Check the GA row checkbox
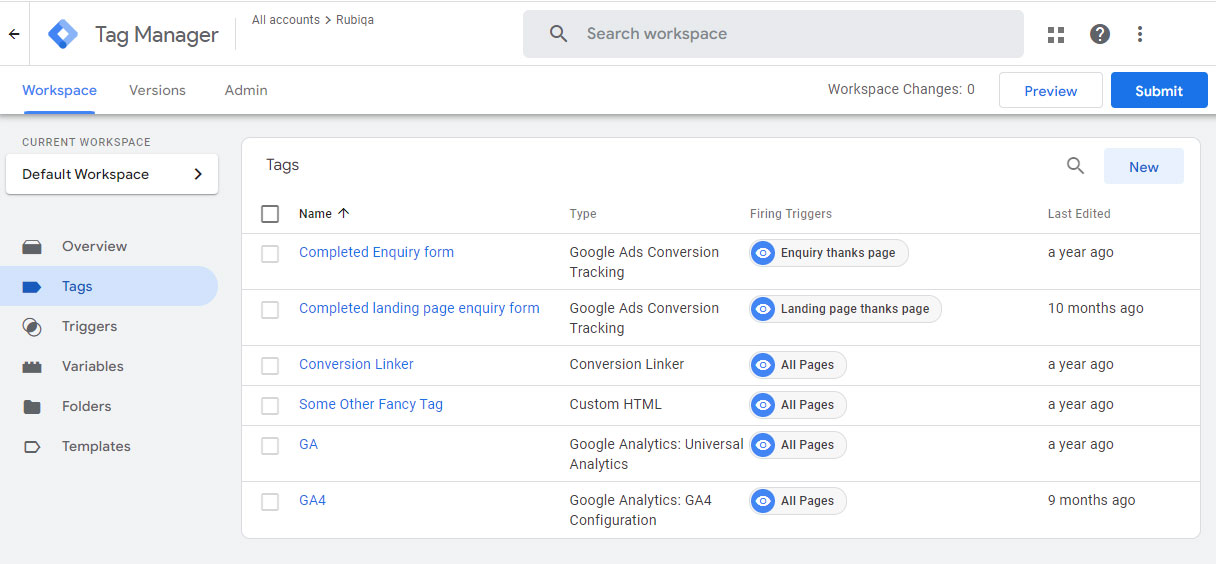 coord(270,446)
